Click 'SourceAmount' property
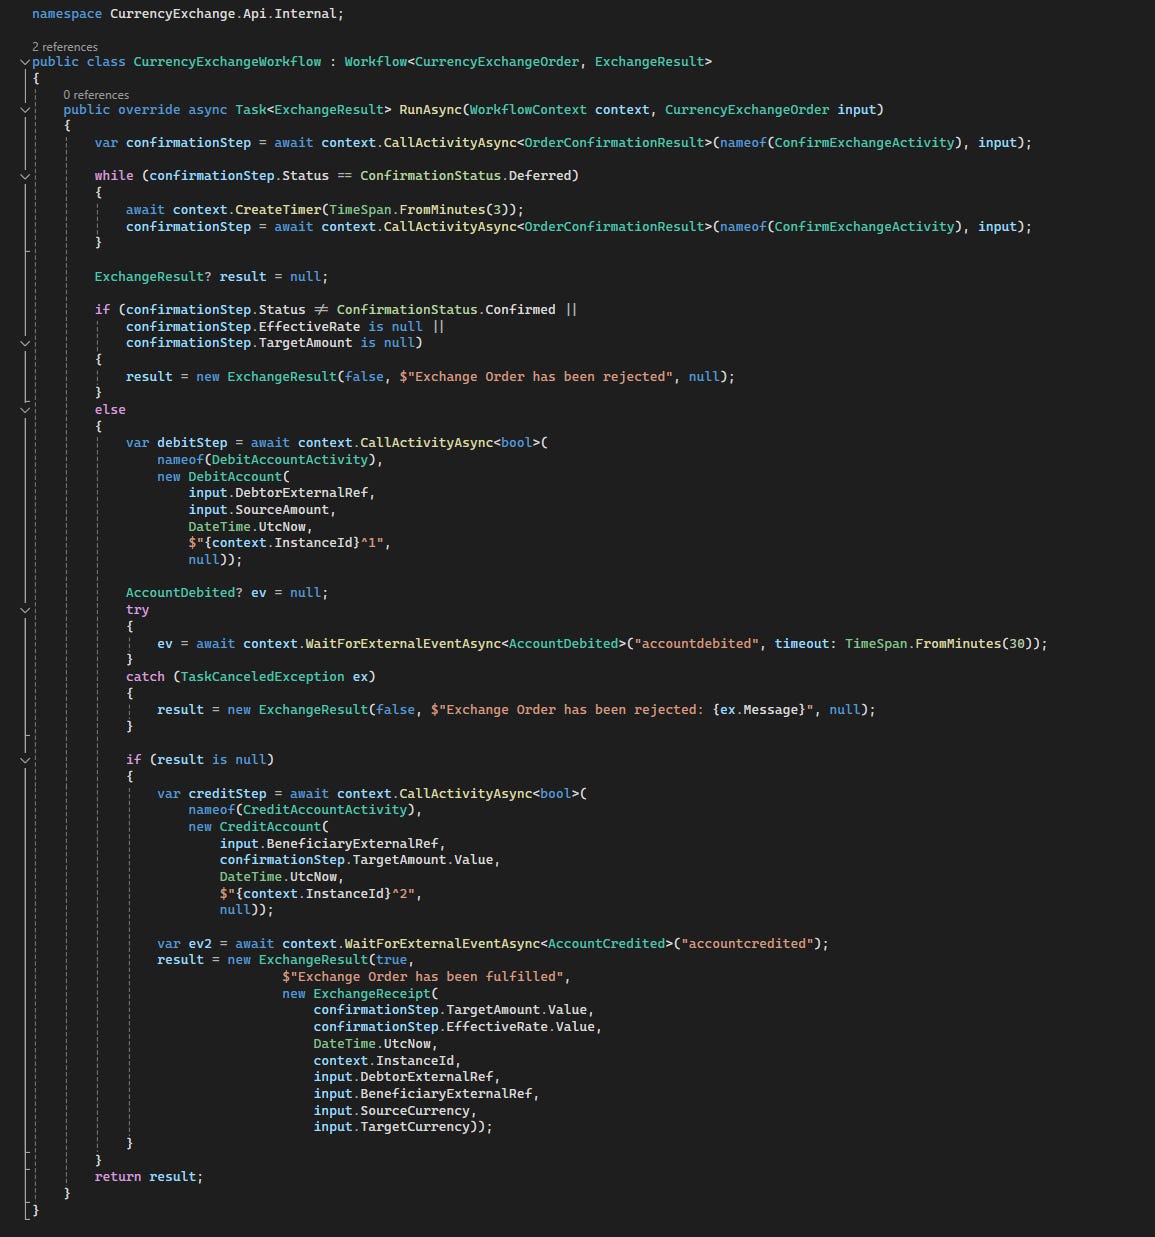 (x=282, y=510)
